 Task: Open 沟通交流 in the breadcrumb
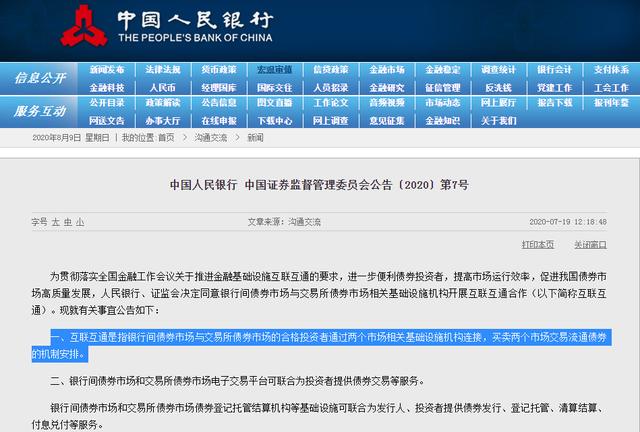(x=211, y=138)
